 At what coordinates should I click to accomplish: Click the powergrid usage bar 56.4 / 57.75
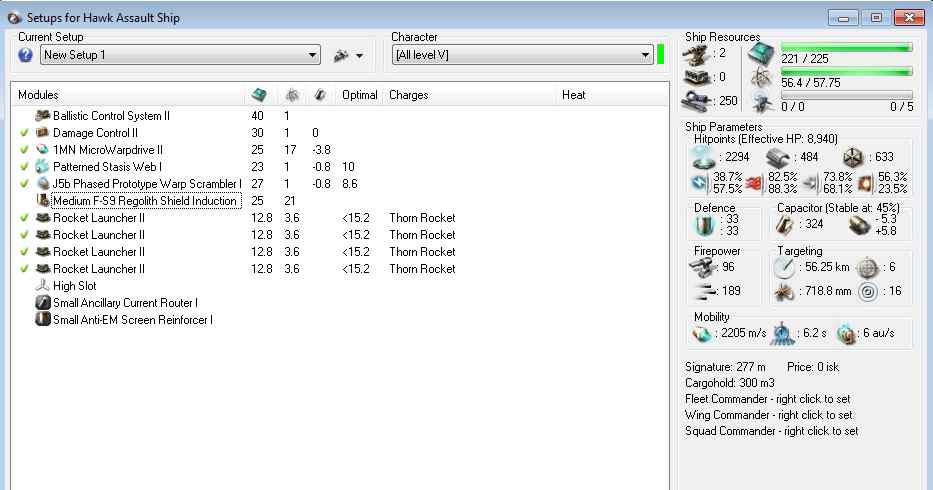pos(847,72)
